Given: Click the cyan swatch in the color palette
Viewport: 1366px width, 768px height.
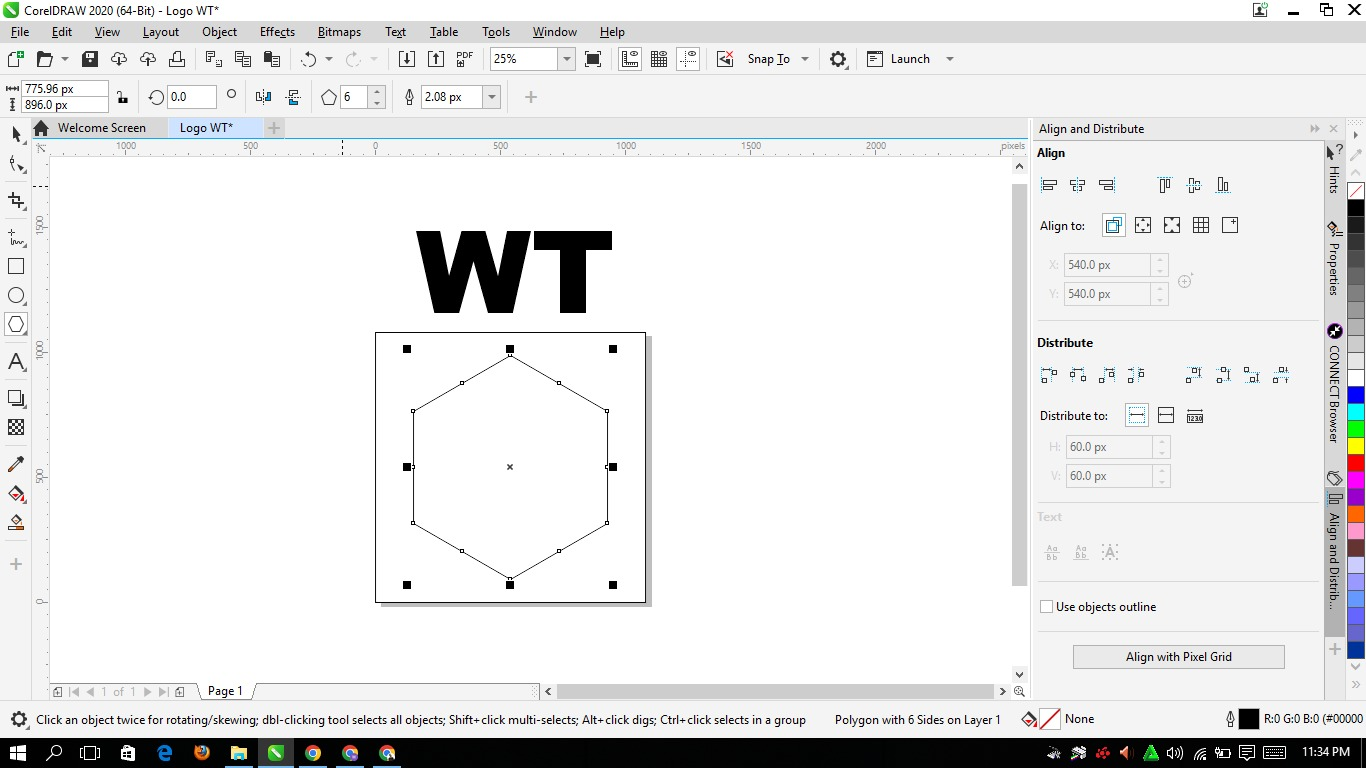Looking at the screenshot, I should point(1356,412).
